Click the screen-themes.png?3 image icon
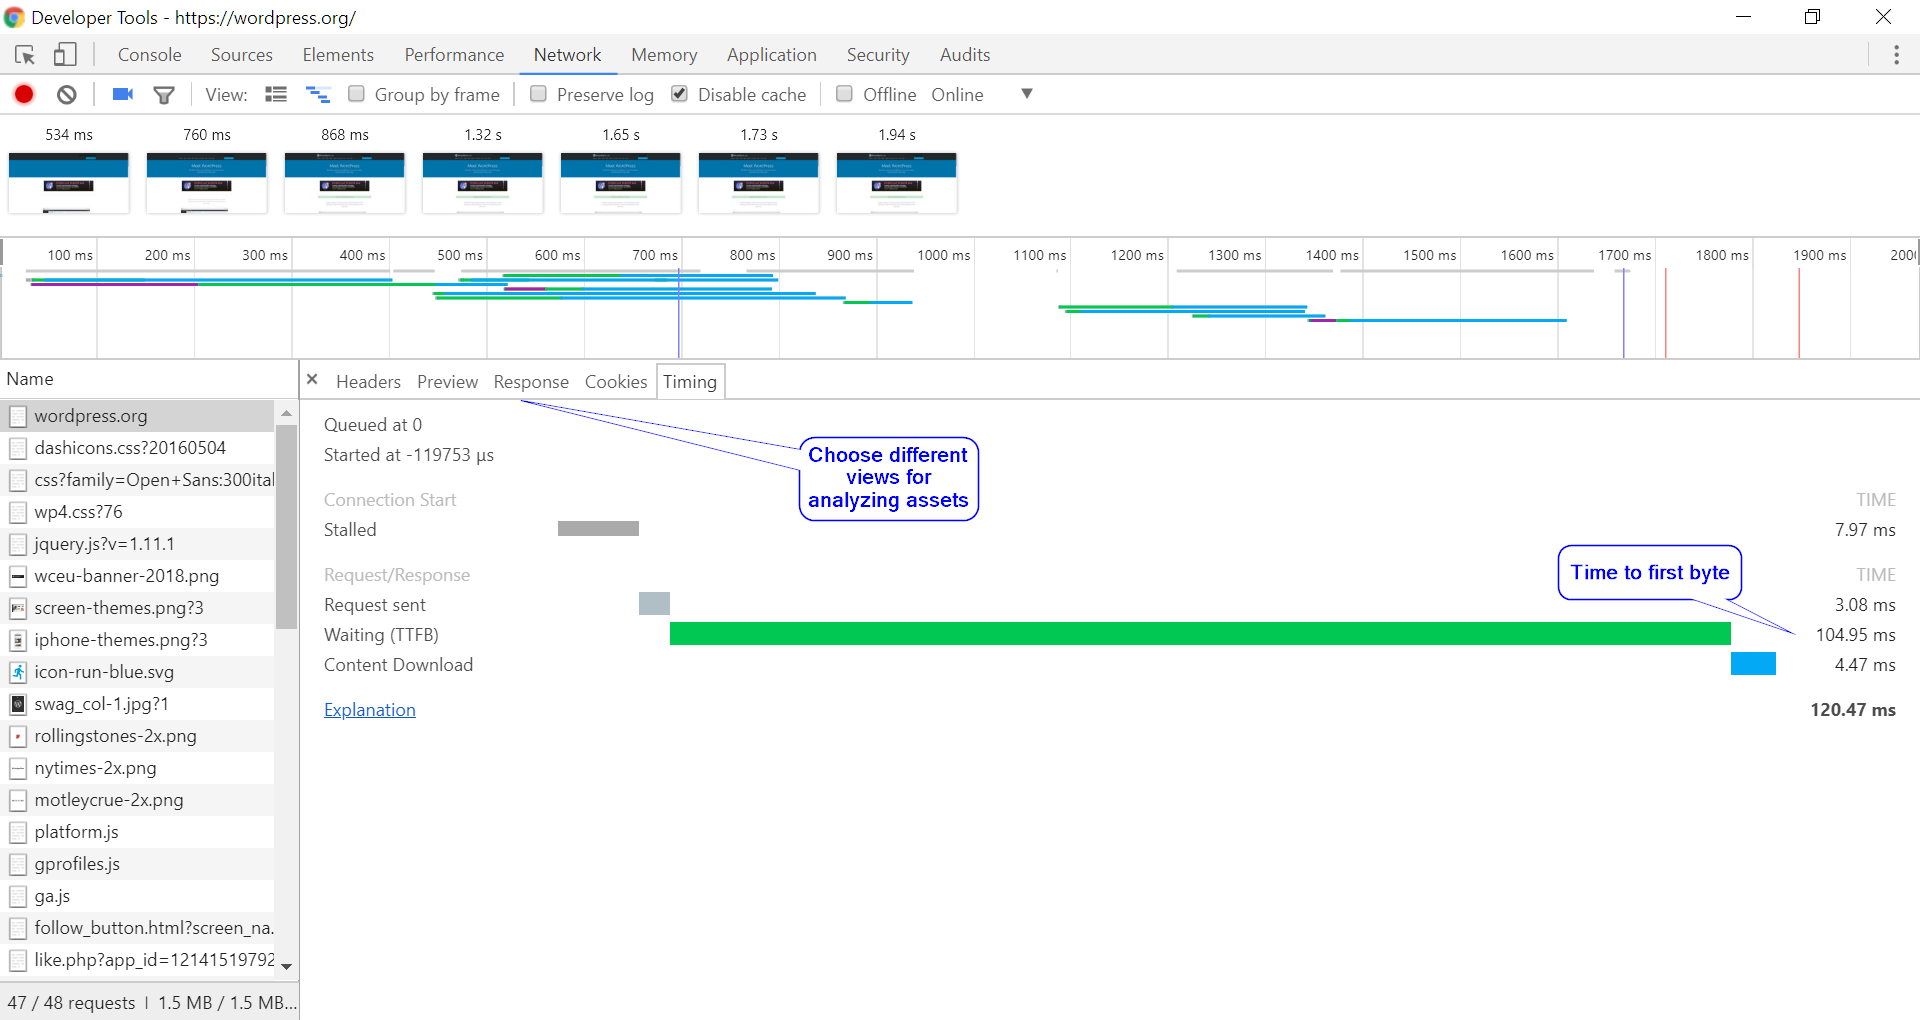The width and height of the screenshot is (1920, 1020). pos(18,608)
